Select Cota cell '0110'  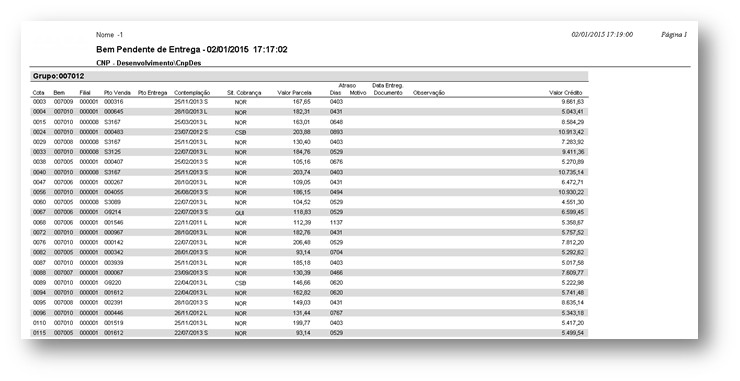coord(39,323)
